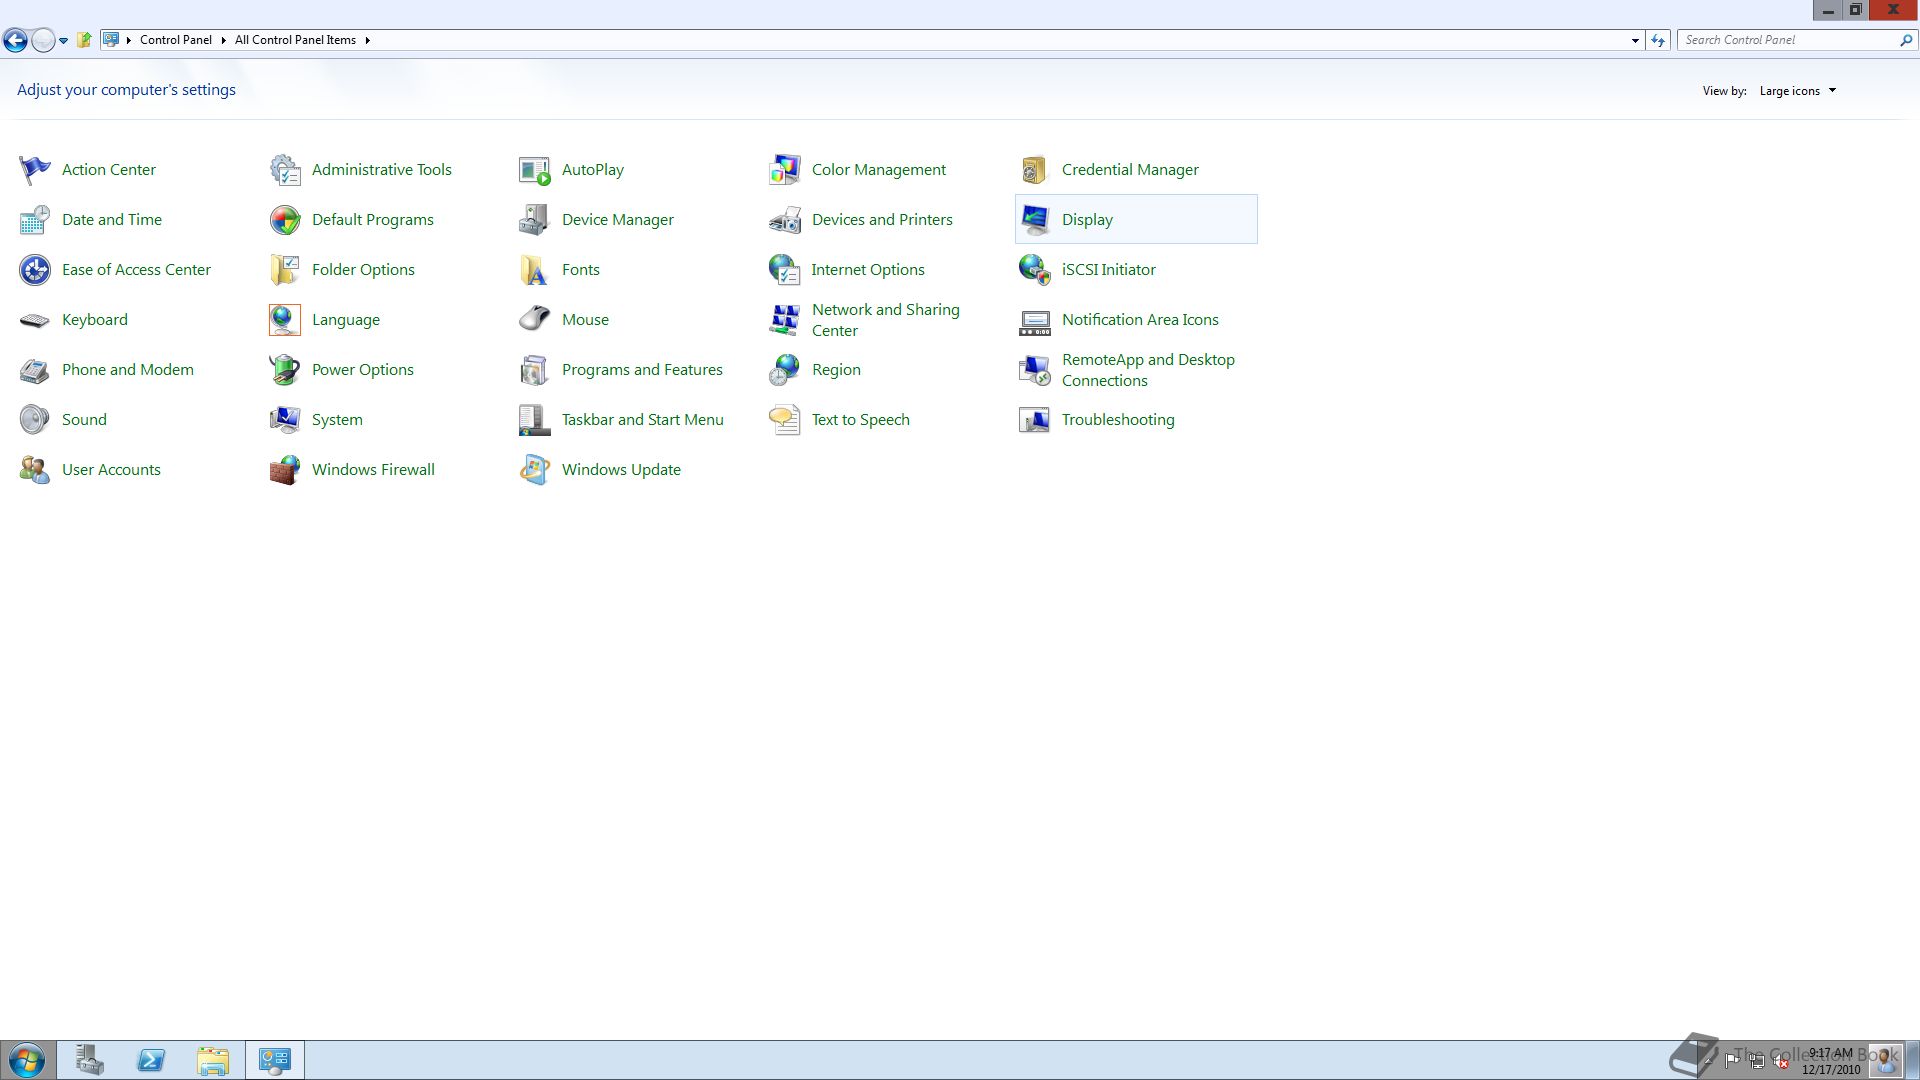Open the Programs and Features icon
The height and width of the screenshot is (1080, 1920).
[x=535, y=370]
